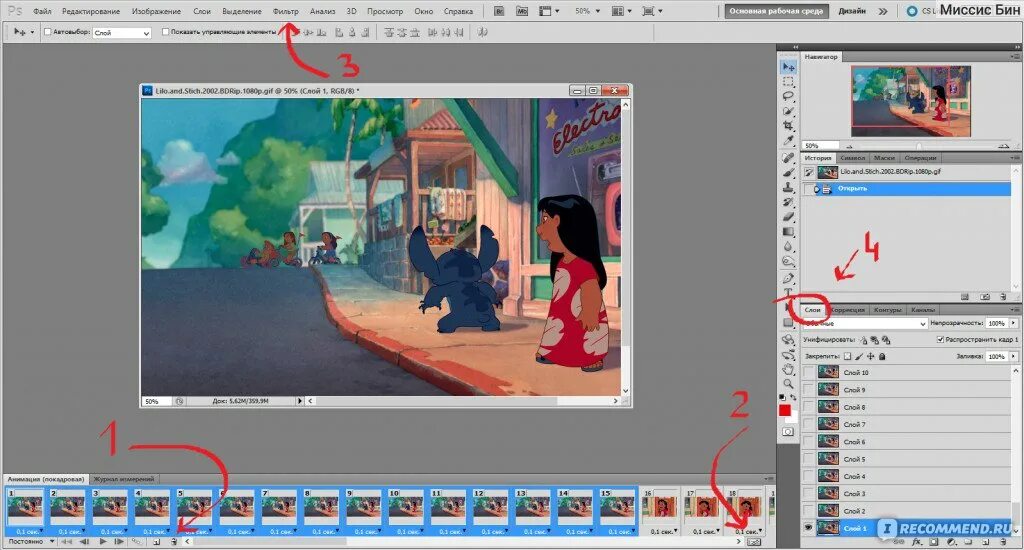Launch Mini Bridge from the top bar

click(x=521, y=11)
